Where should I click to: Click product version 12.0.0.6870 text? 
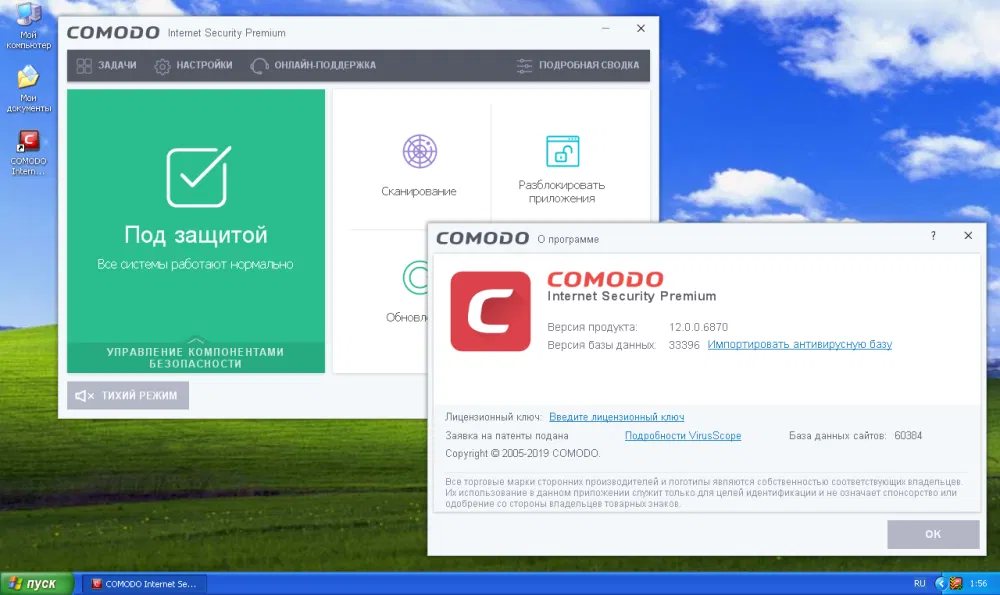tap(698, 327)
